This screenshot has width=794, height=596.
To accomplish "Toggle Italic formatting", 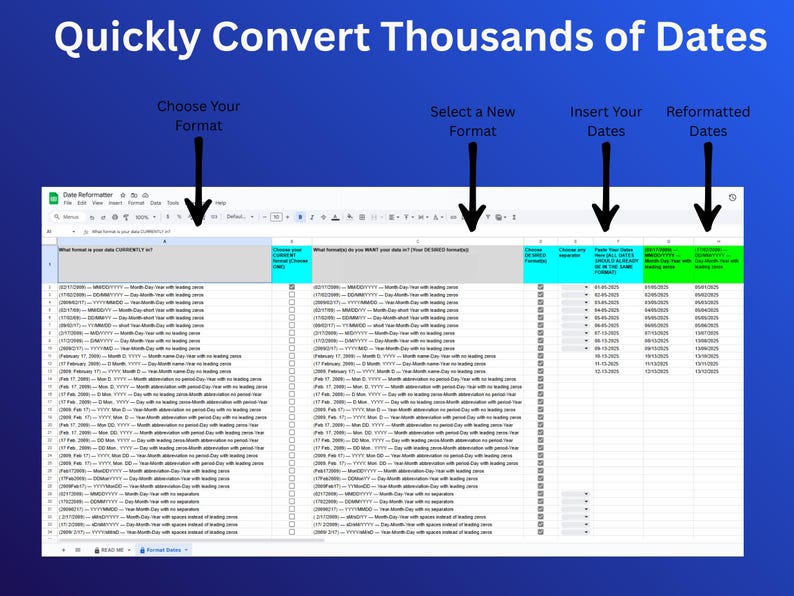I will click(312, 217).
